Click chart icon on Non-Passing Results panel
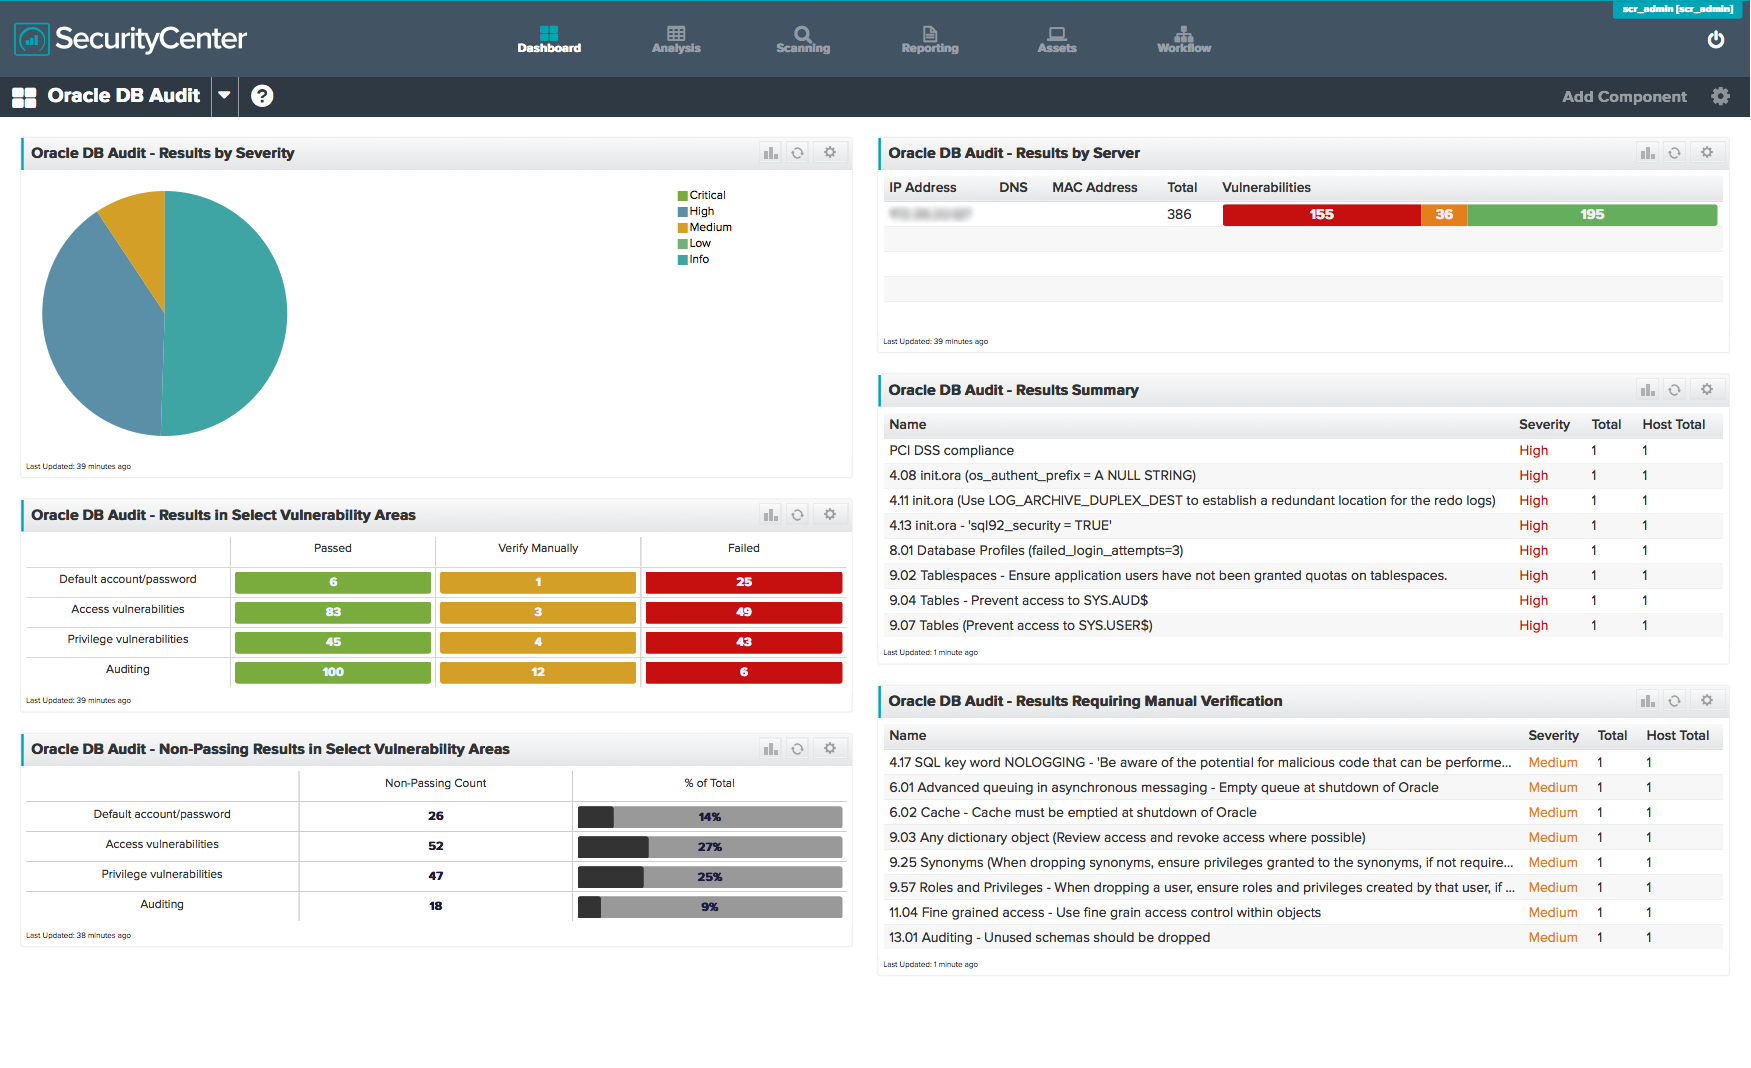1751x1068 pixels. pos(771,749)
